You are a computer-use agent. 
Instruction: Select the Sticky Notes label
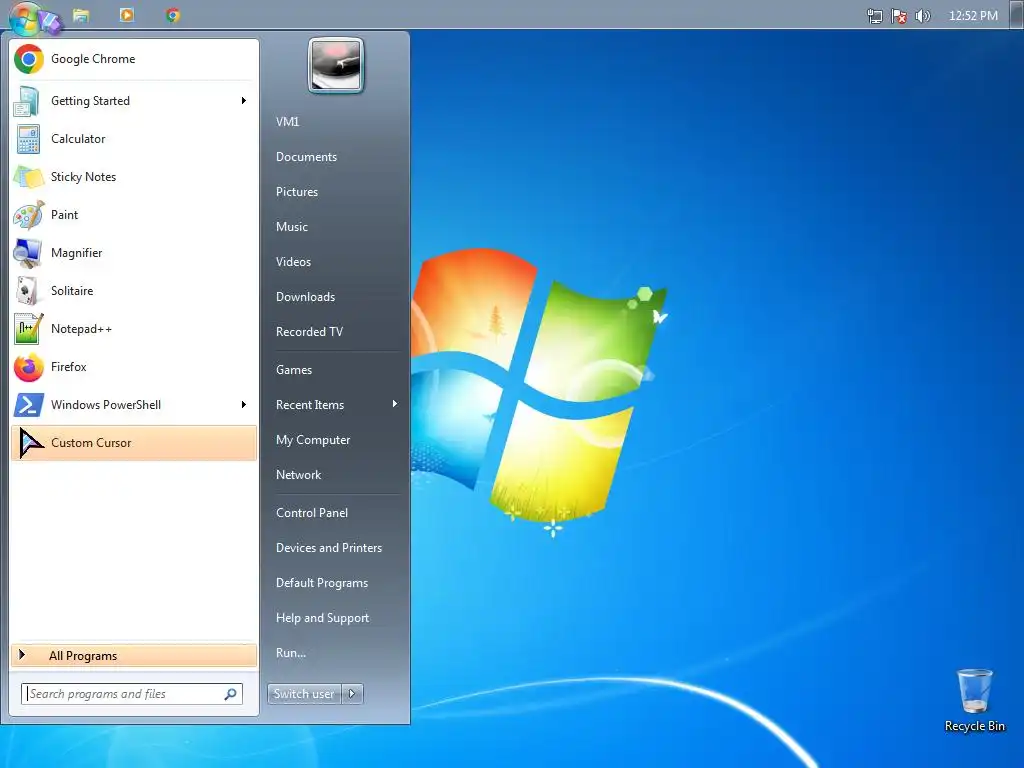click(x=84, y=177)
